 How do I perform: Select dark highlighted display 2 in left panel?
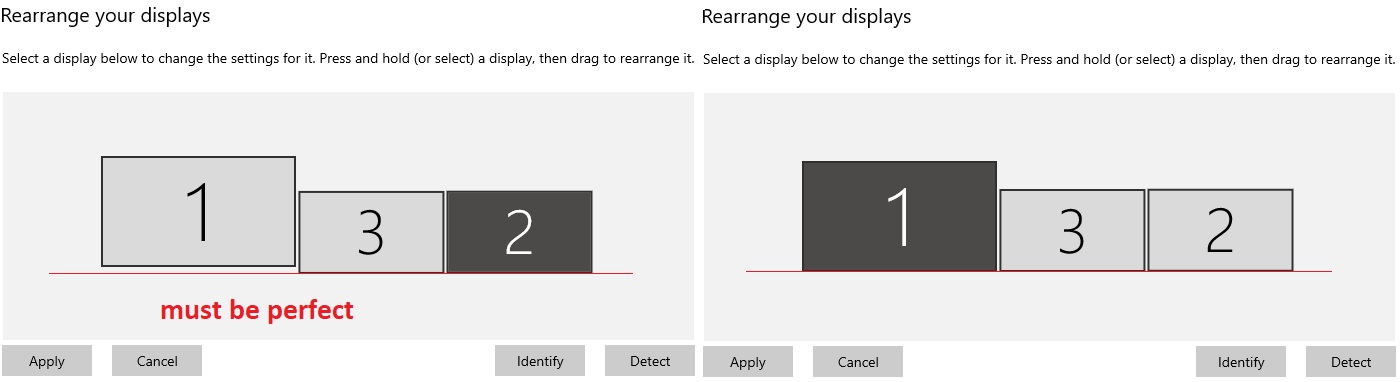coord(519,232)
